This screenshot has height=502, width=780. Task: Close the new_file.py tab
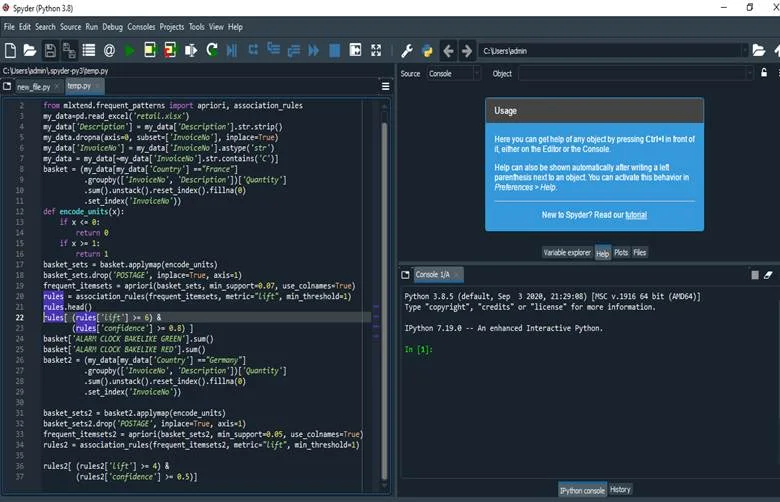(x=57, y=87)
